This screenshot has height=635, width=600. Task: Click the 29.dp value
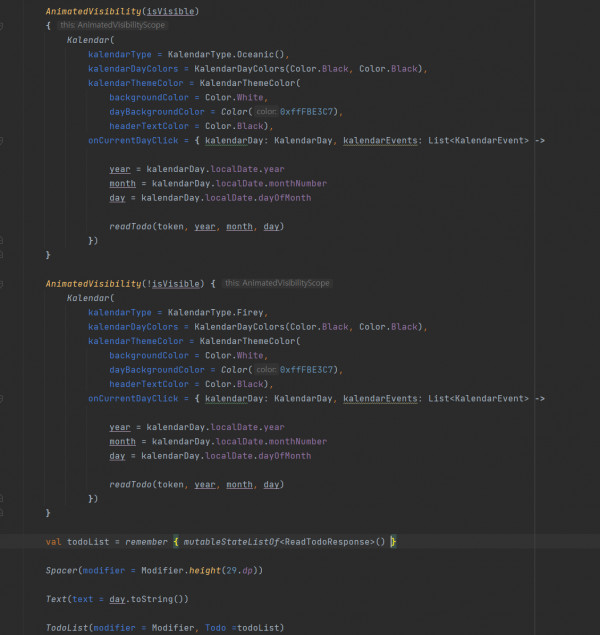point(239,570)
